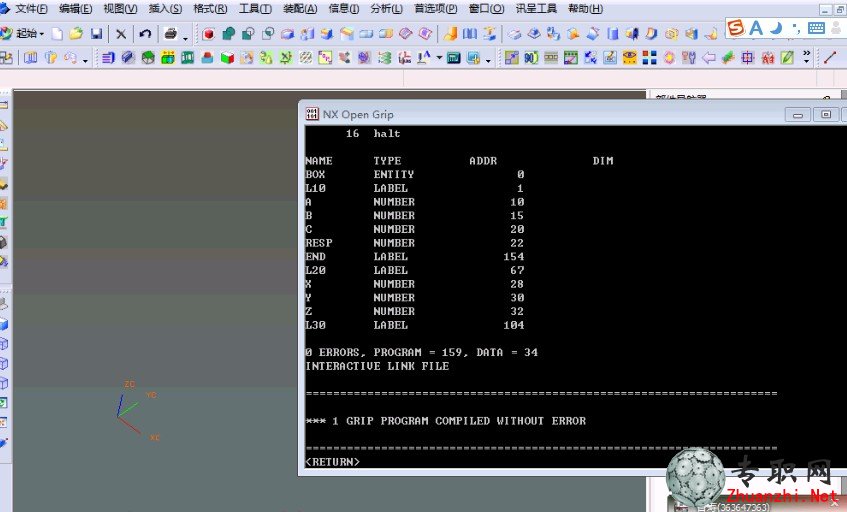Click the open folder icon
Screen dimensions: 847x512
[76, 33]
